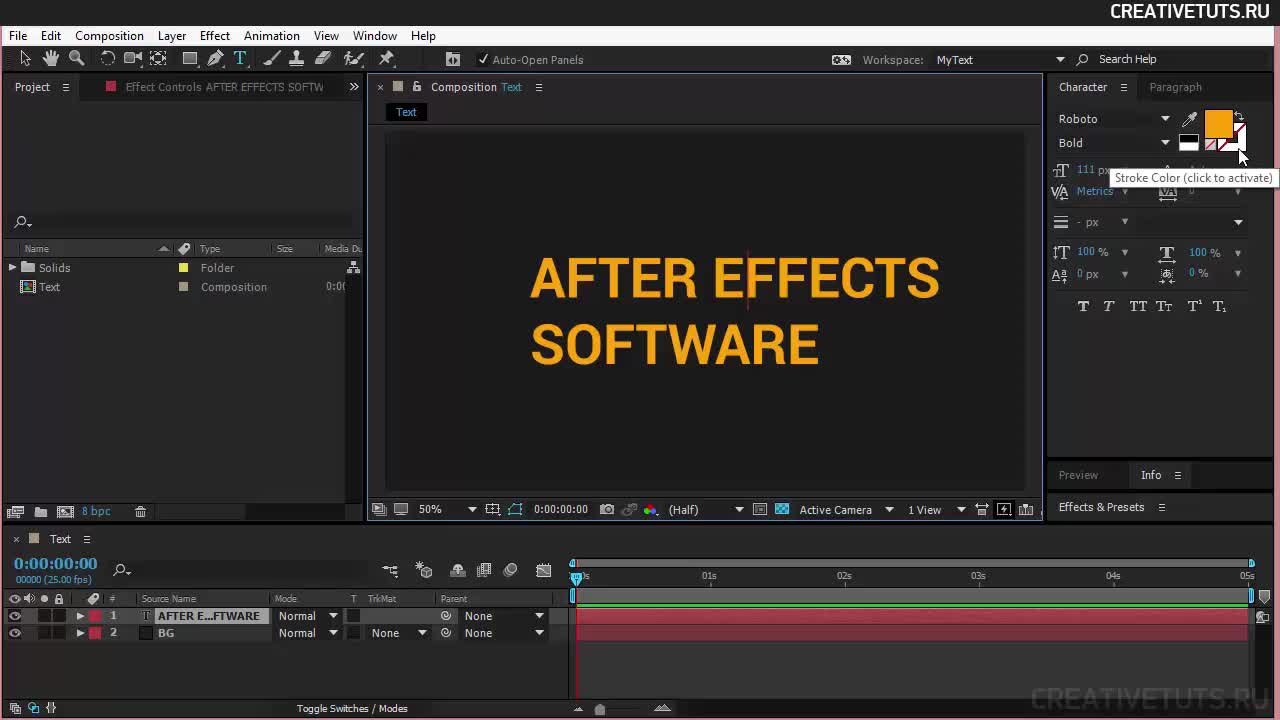Open the (Half) resolution dropdown

pos(705,510)
